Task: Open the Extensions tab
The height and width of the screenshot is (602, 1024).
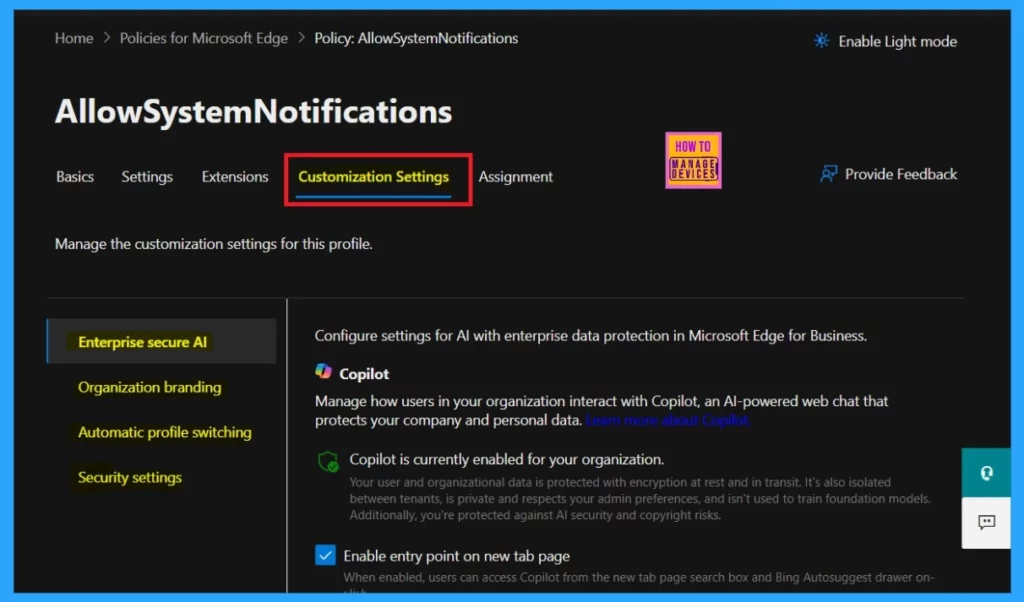Action: coord(234,176)
